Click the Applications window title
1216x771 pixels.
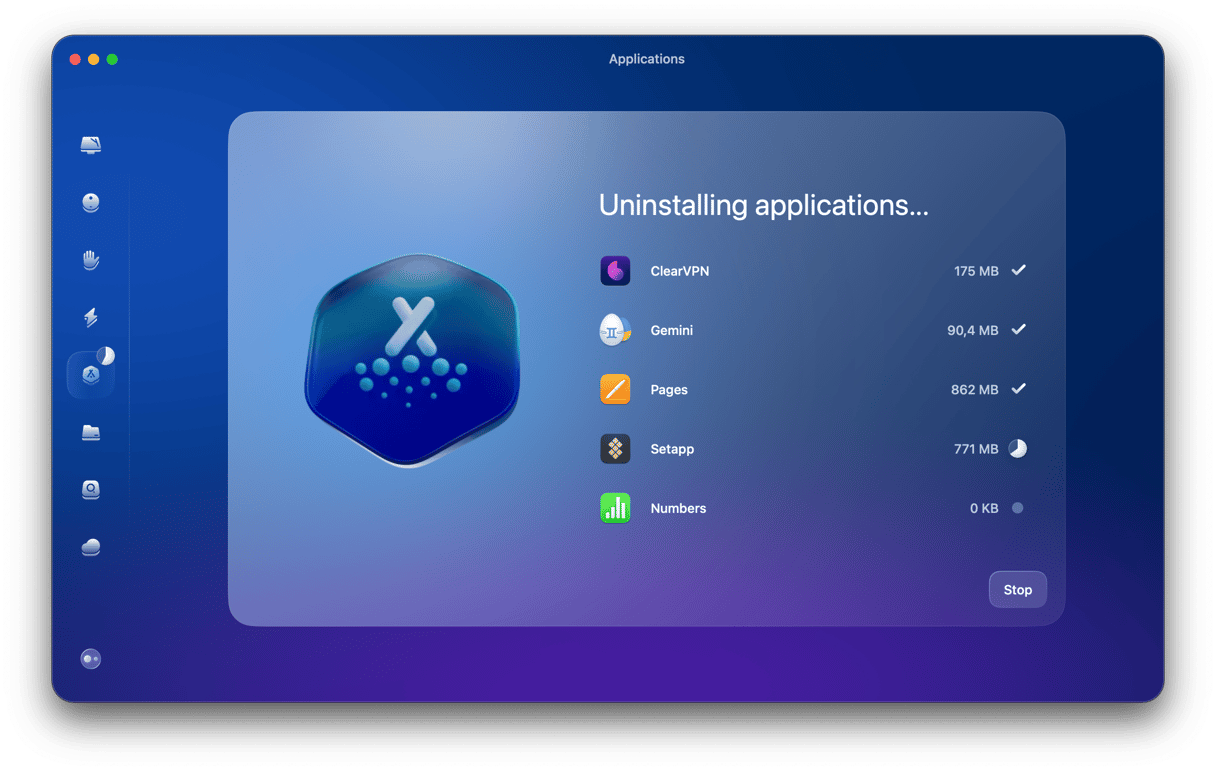[x=647, y=59]
